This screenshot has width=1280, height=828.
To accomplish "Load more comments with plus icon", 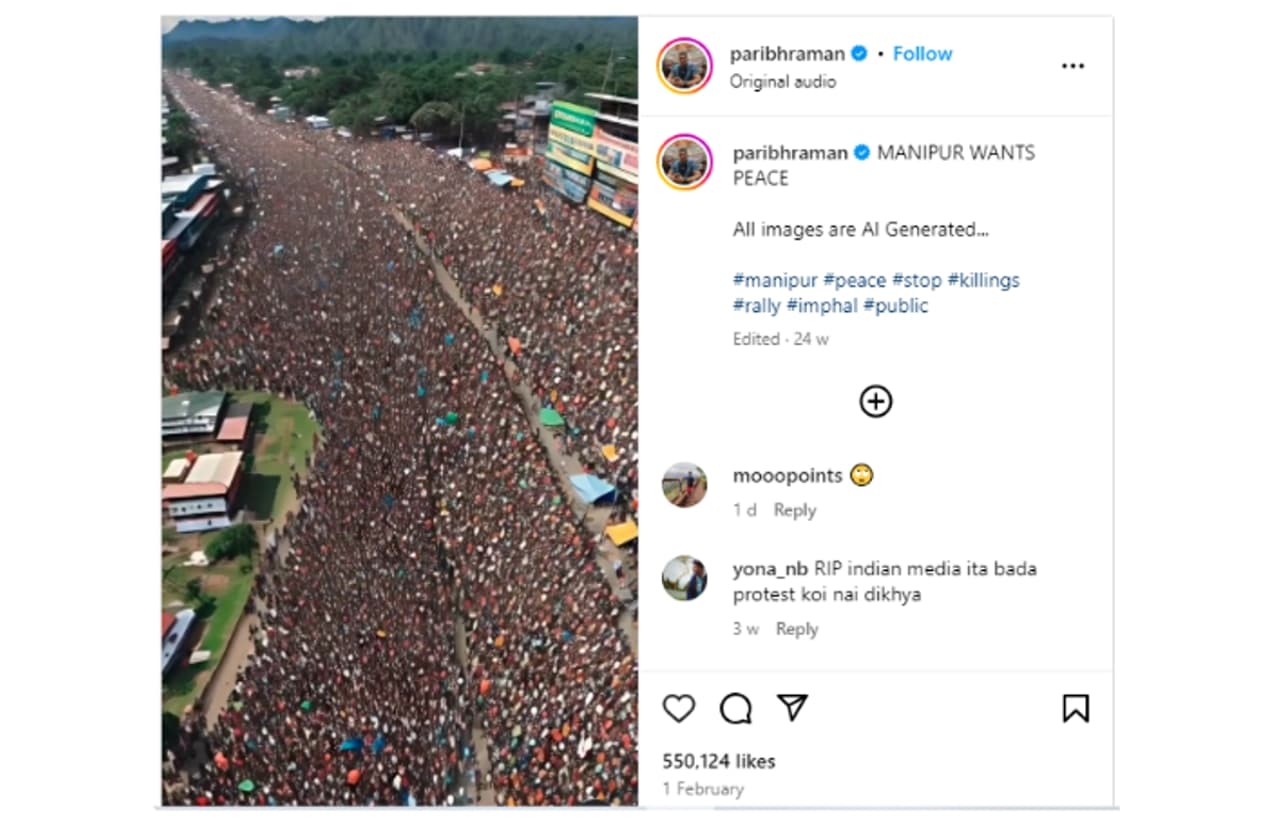I will point(876,401).
